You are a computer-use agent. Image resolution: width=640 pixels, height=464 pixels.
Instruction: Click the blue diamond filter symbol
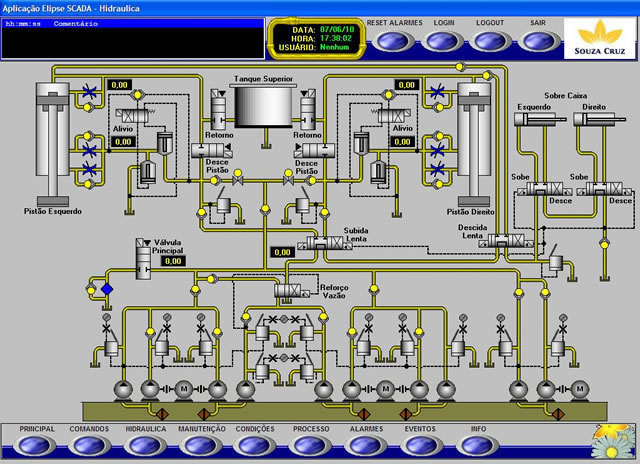coord(107,289)
